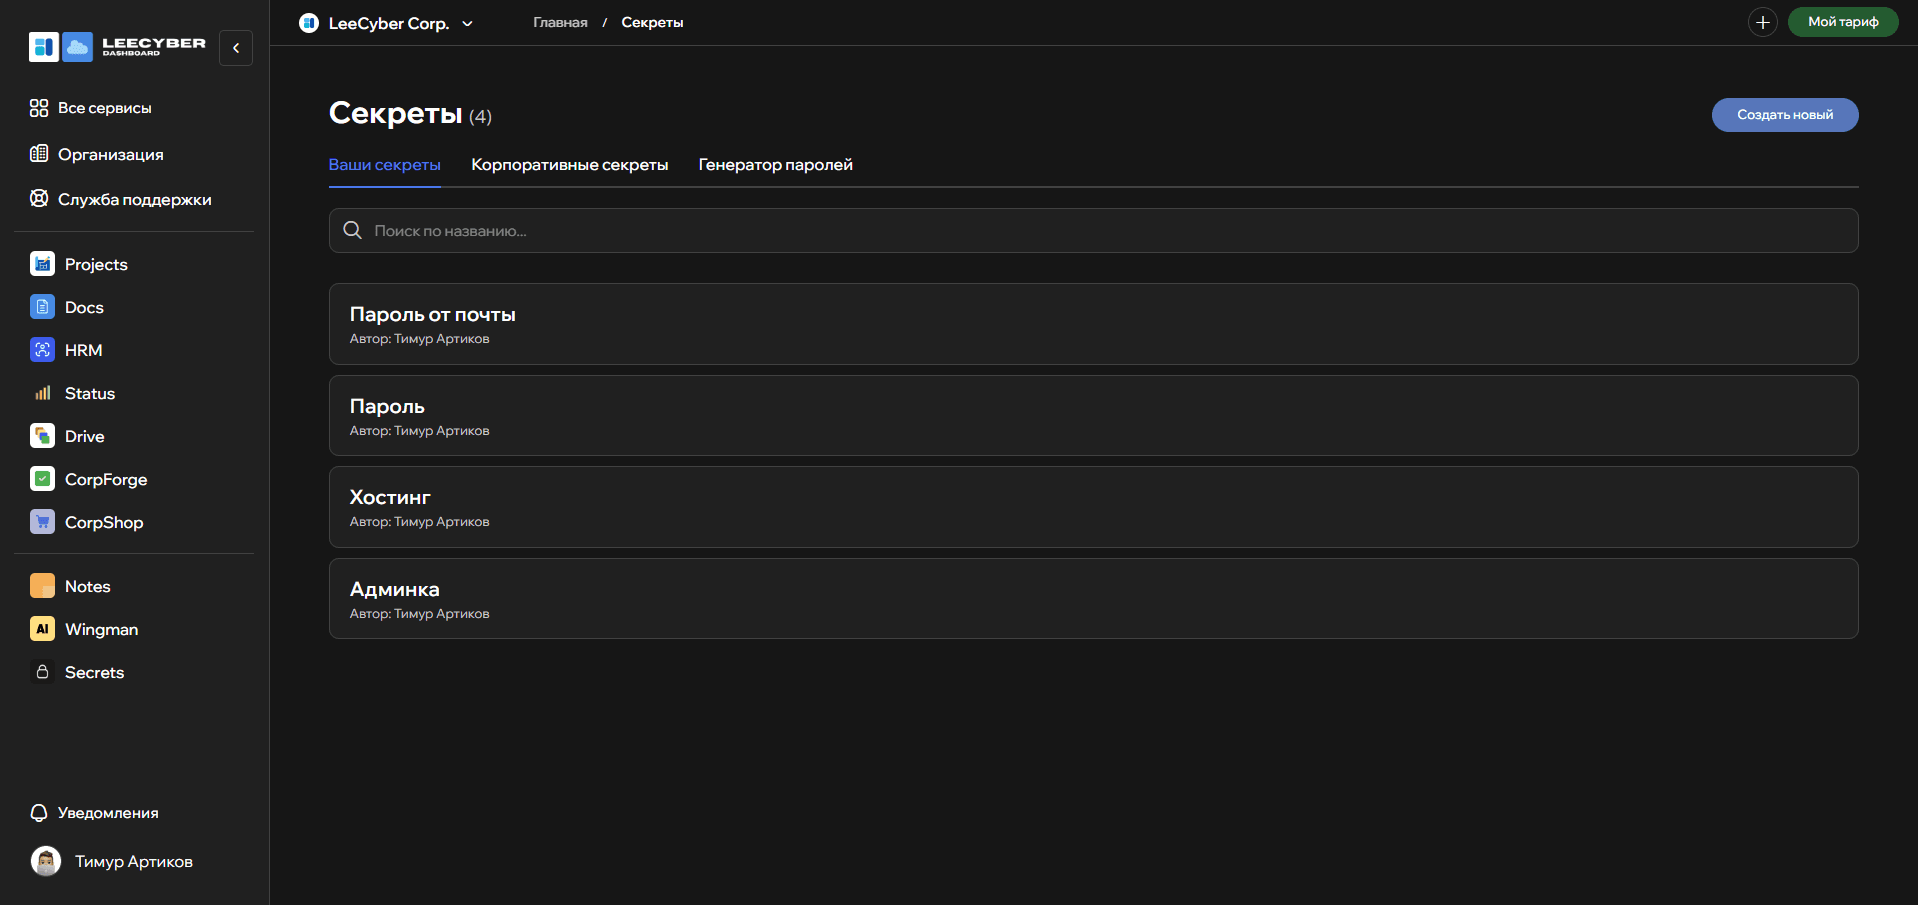The width and height of the screenshot is (1918, 905).
Task: Click the Главная breadcrumb link
Action: tap(560, 22)
